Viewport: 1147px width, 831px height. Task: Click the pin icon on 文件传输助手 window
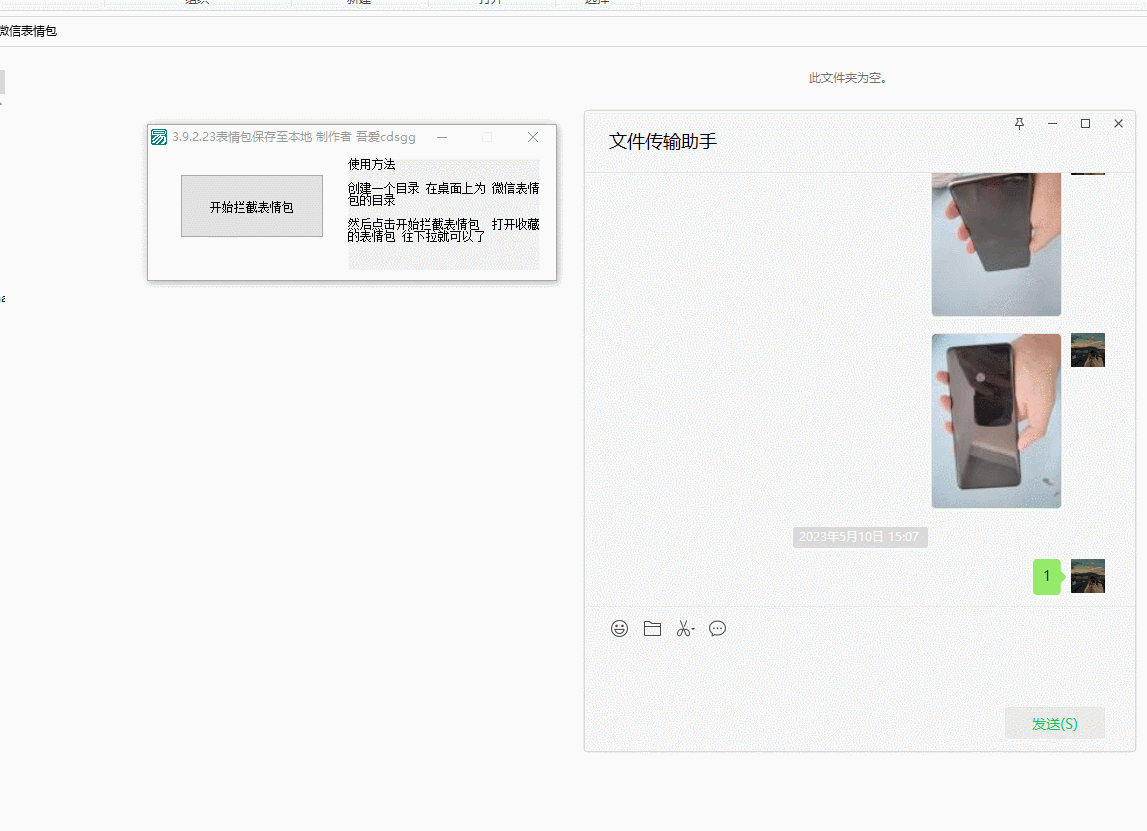[1019, 123]
